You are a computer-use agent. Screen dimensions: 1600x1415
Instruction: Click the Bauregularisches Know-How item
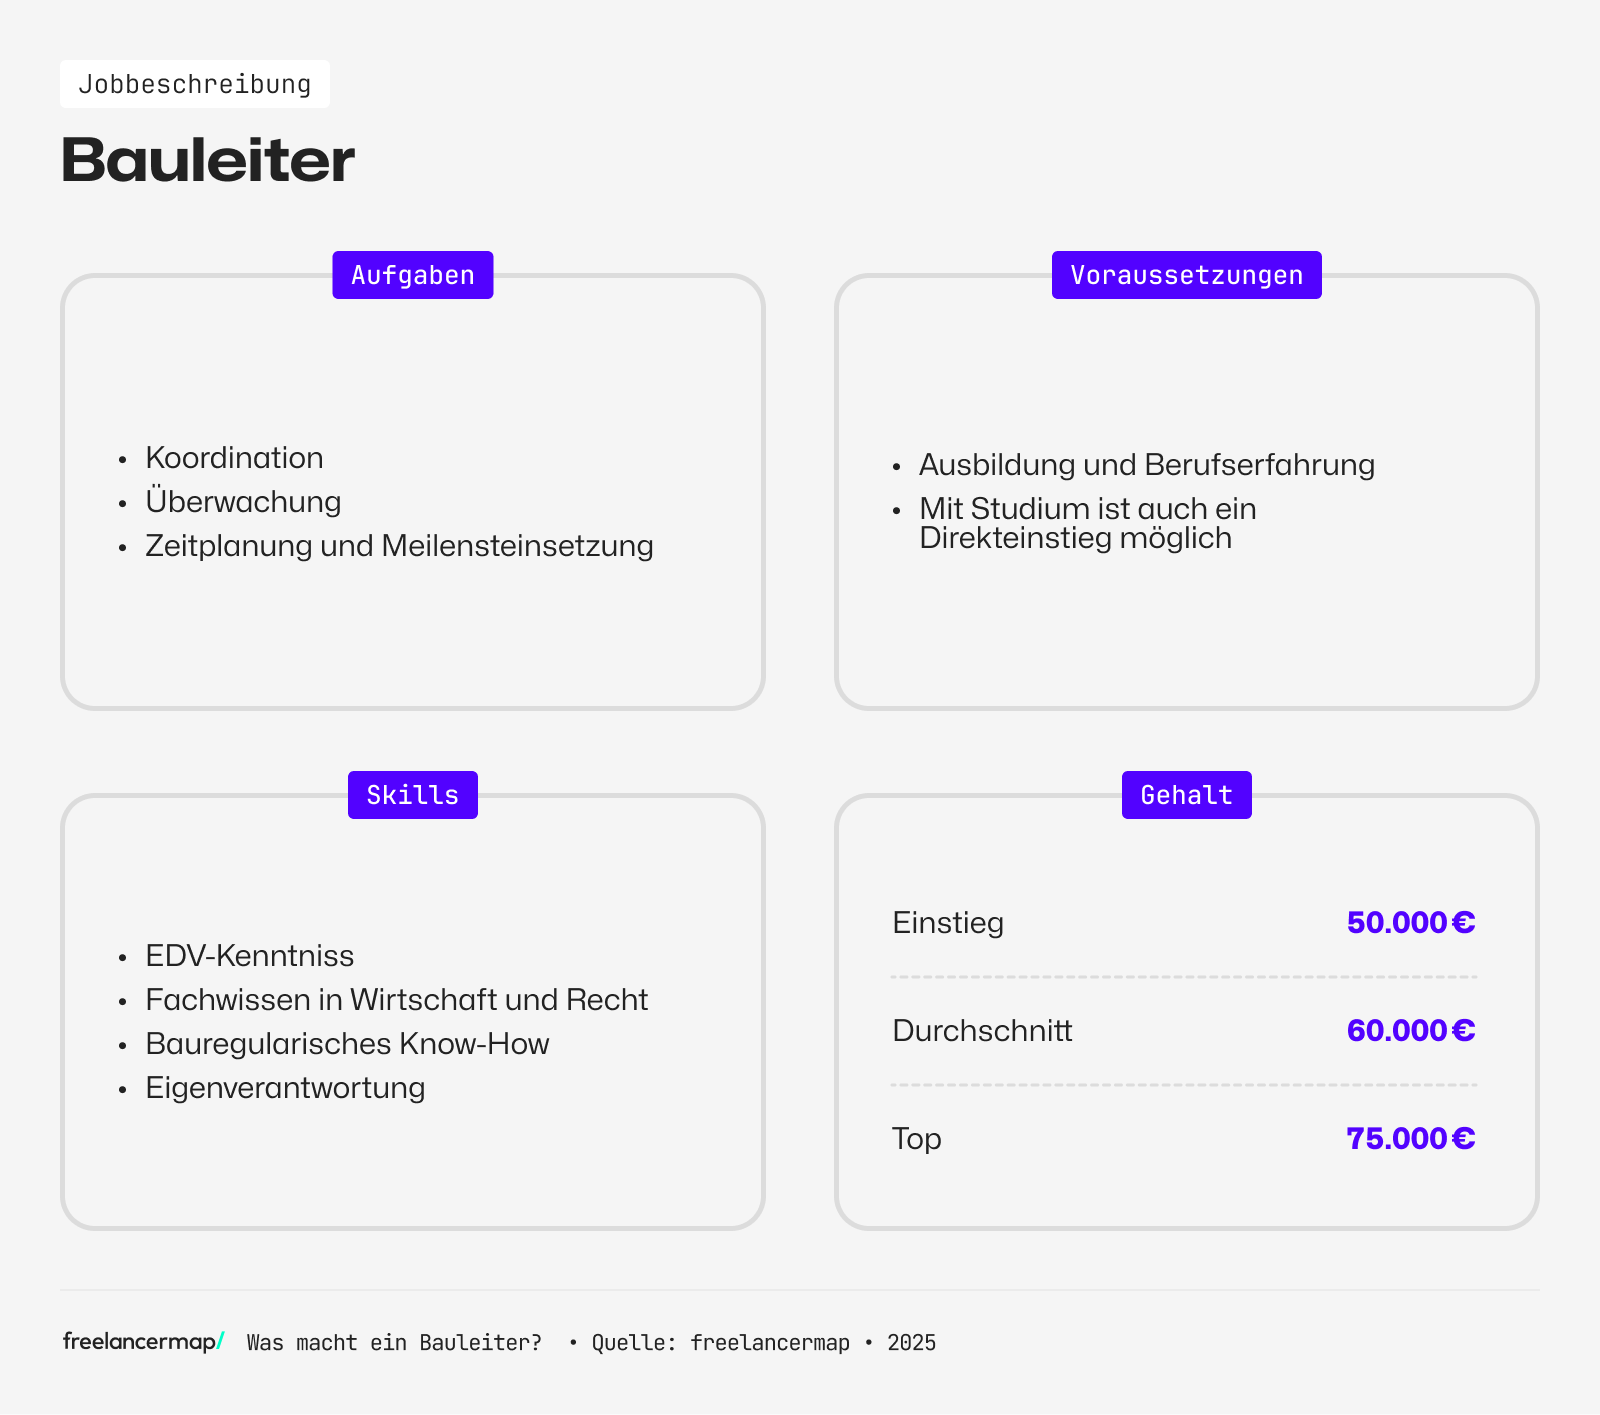pos(347,1044)
